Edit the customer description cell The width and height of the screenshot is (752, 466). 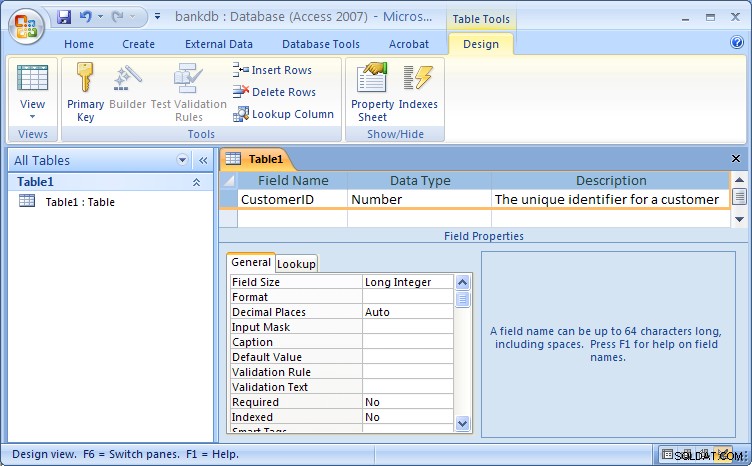611,199
